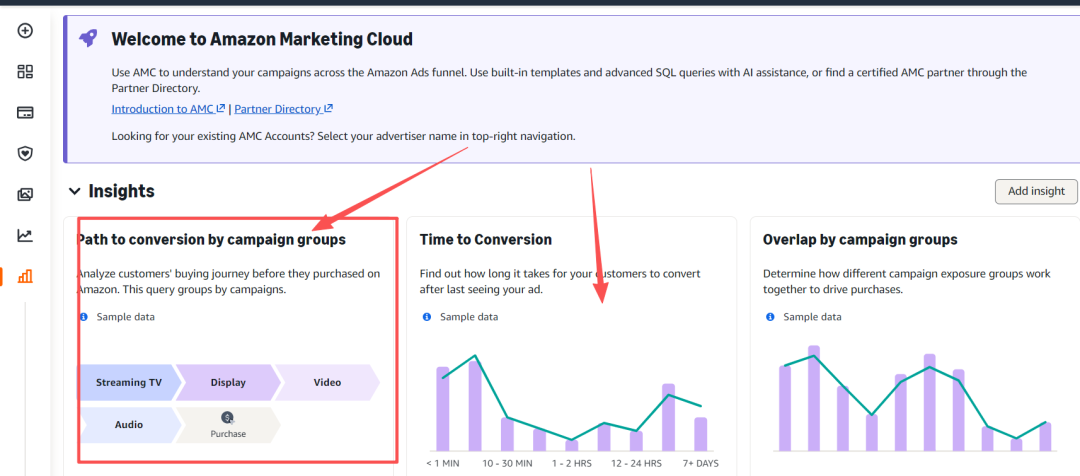Open the credit card billing icon

(25, 112)
